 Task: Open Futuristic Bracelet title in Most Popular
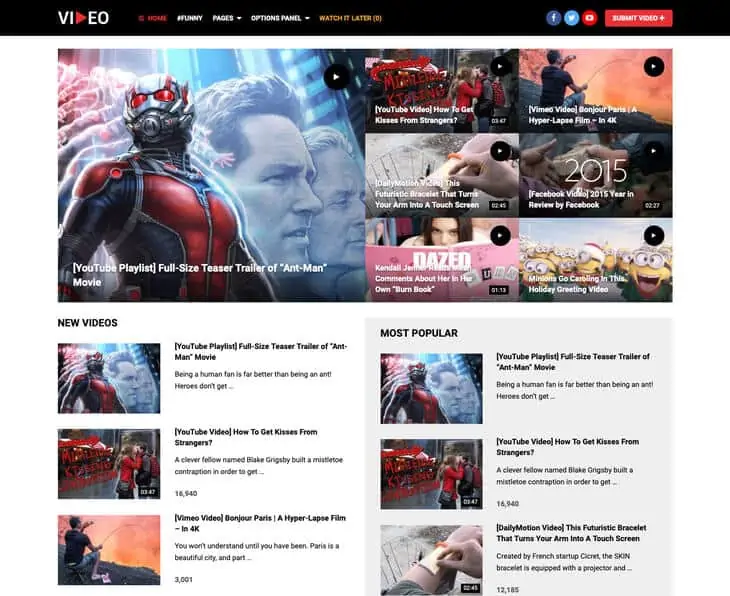click(571, 533)
